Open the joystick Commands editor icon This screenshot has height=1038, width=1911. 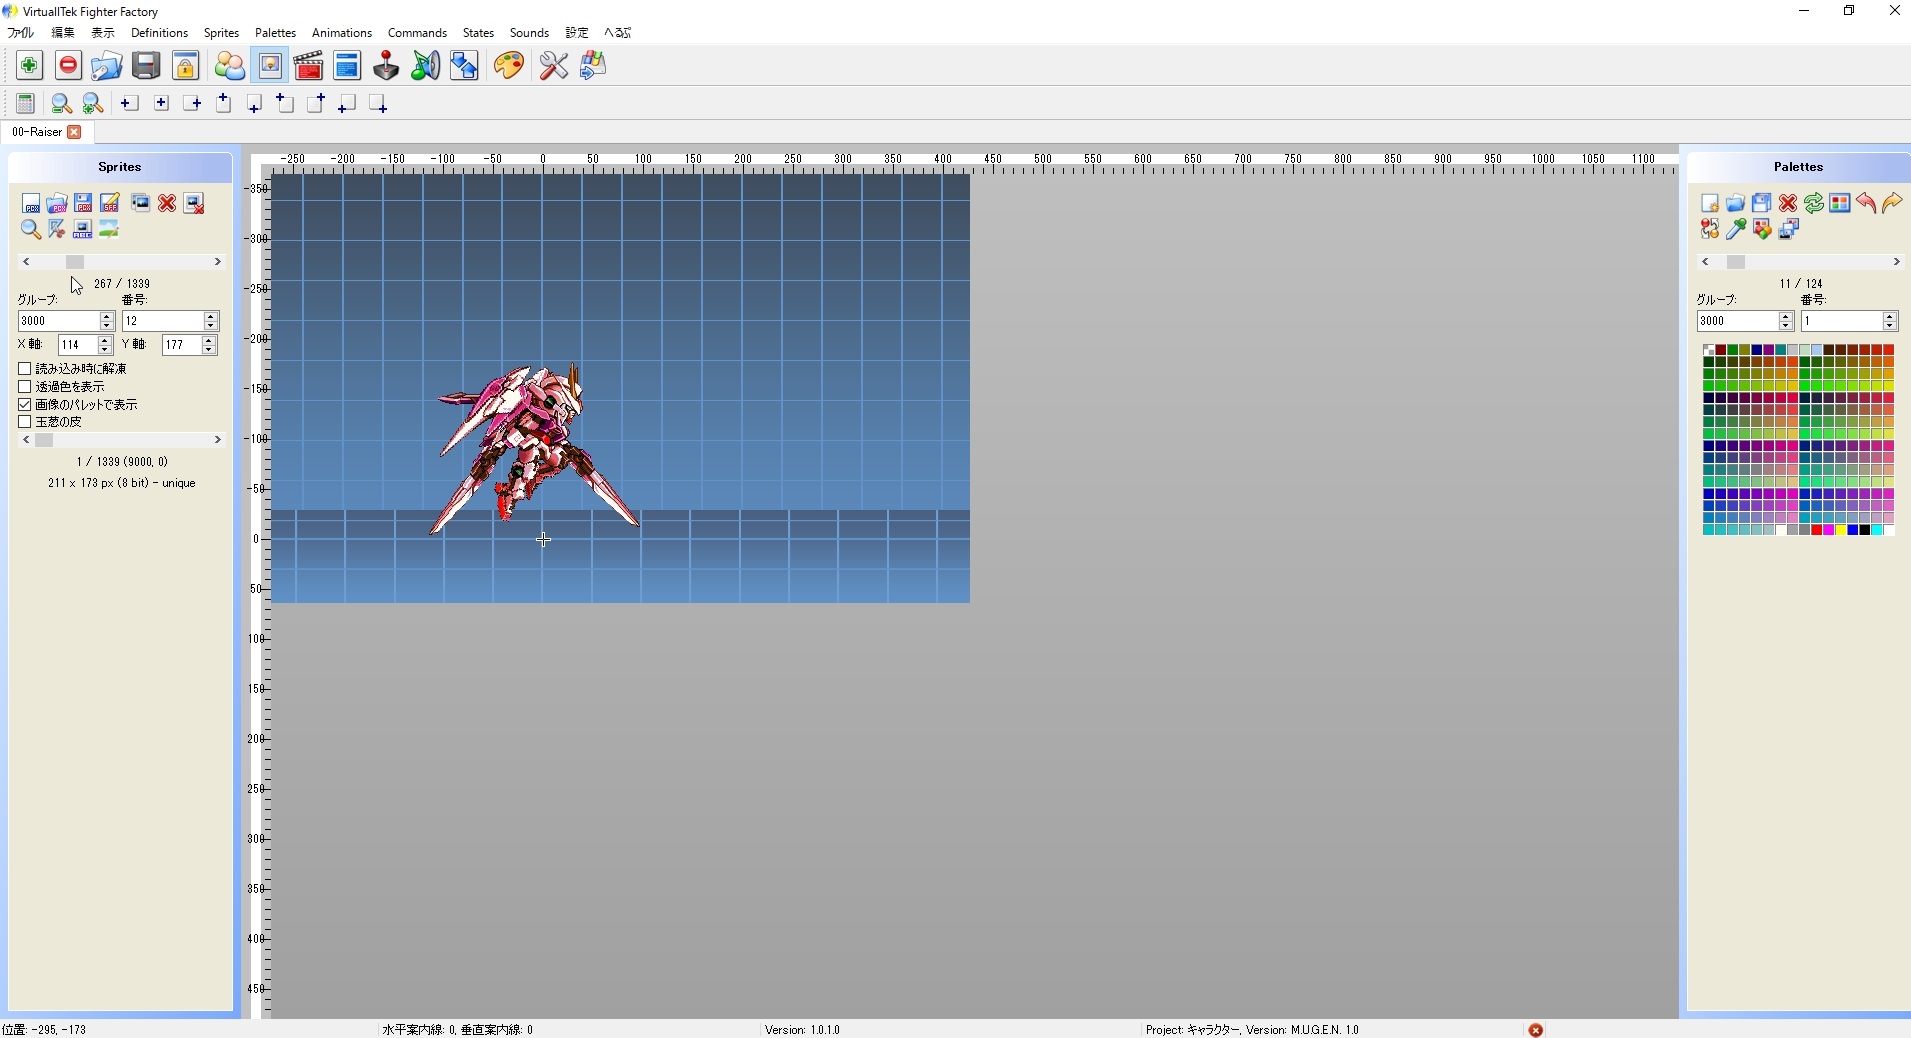tap(386, 66)
